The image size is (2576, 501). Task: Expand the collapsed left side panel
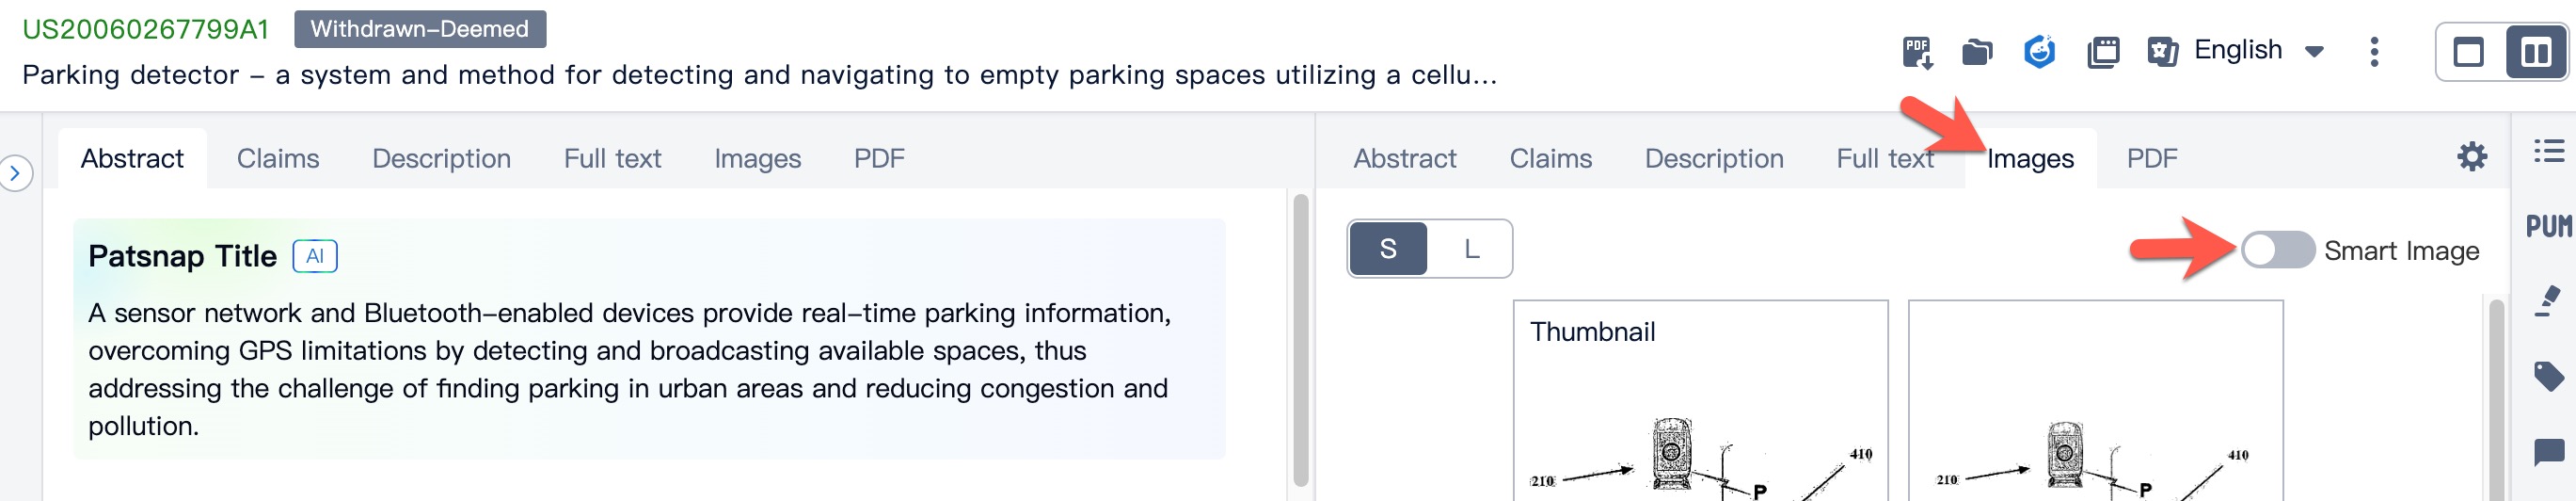(x=15, y=173)
